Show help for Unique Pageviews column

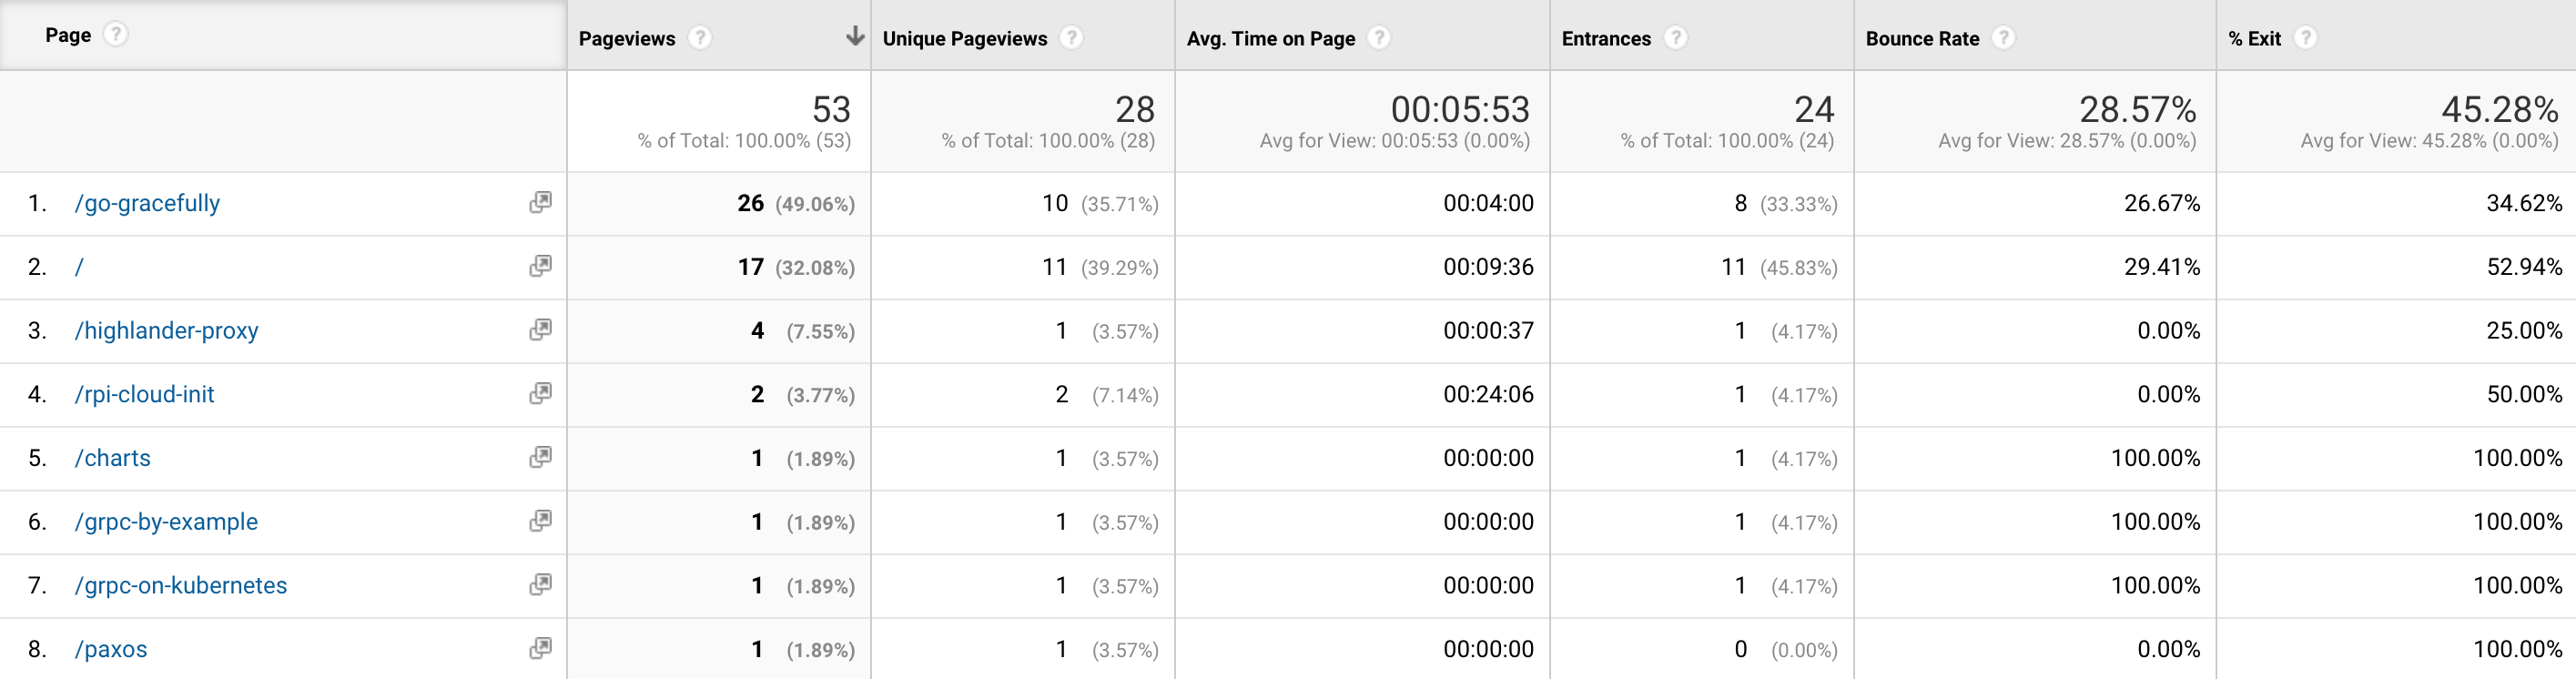click(1071, 38)
